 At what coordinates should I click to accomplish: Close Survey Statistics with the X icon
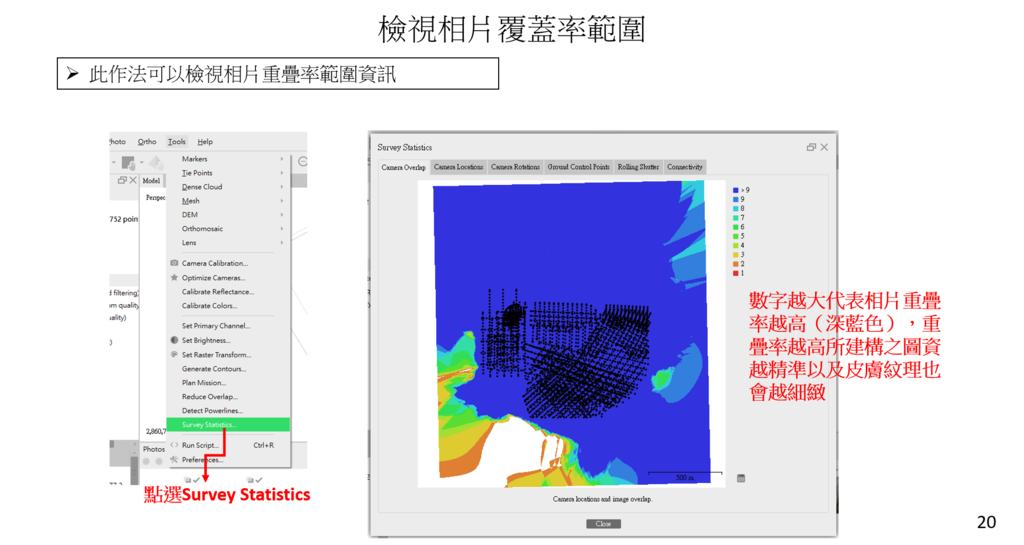824,148
